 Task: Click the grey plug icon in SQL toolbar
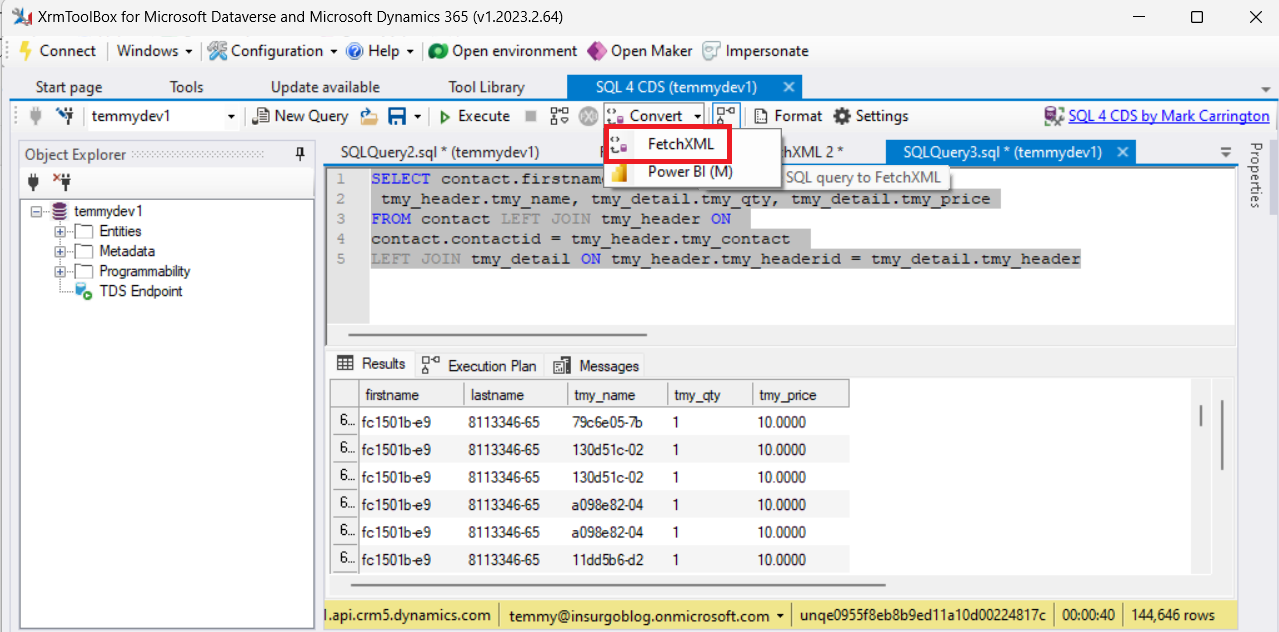coord(36,116)
